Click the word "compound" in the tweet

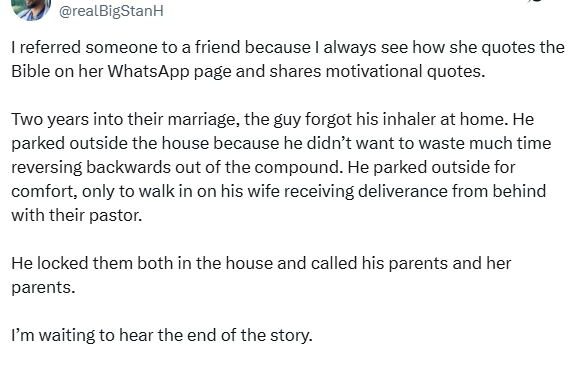point(298,168)
